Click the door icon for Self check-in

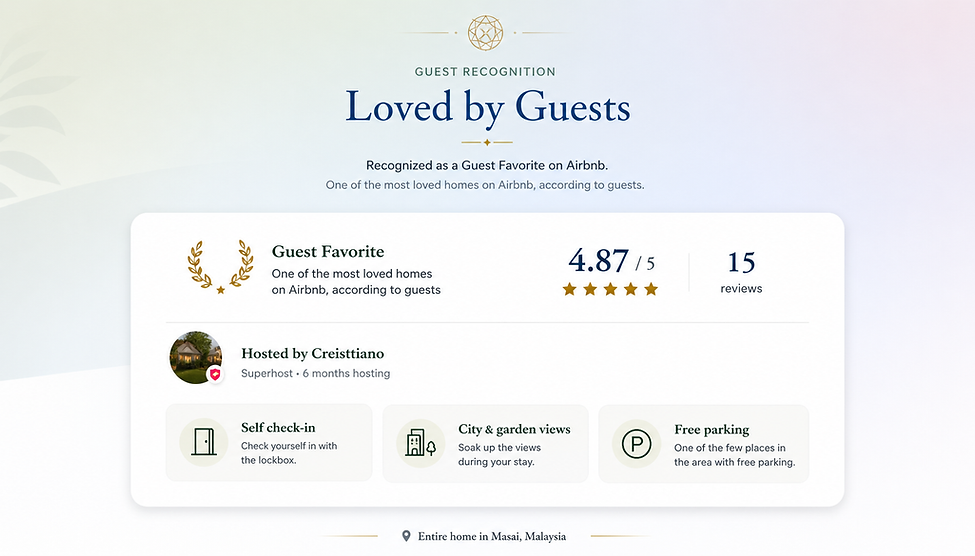click(204, 442)
